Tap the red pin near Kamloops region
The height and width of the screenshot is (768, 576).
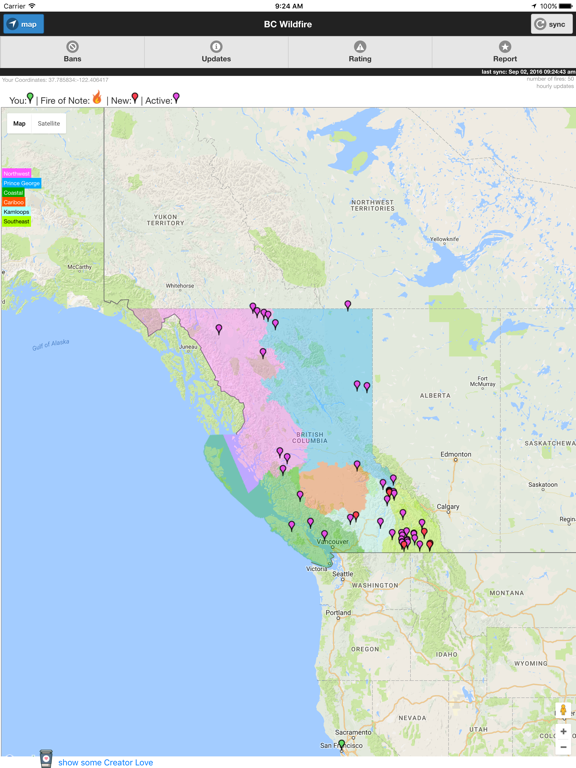356,516
